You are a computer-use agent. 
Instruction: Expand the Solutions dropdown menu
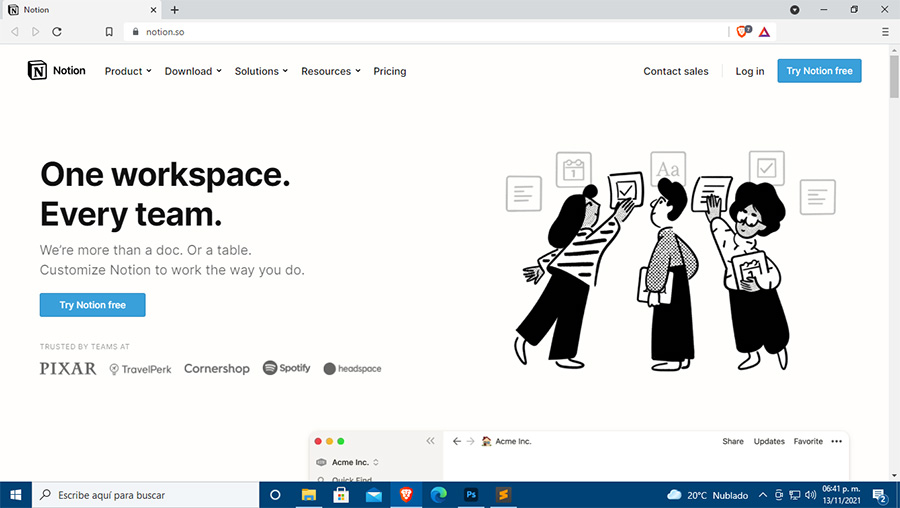tap(261, 71)
